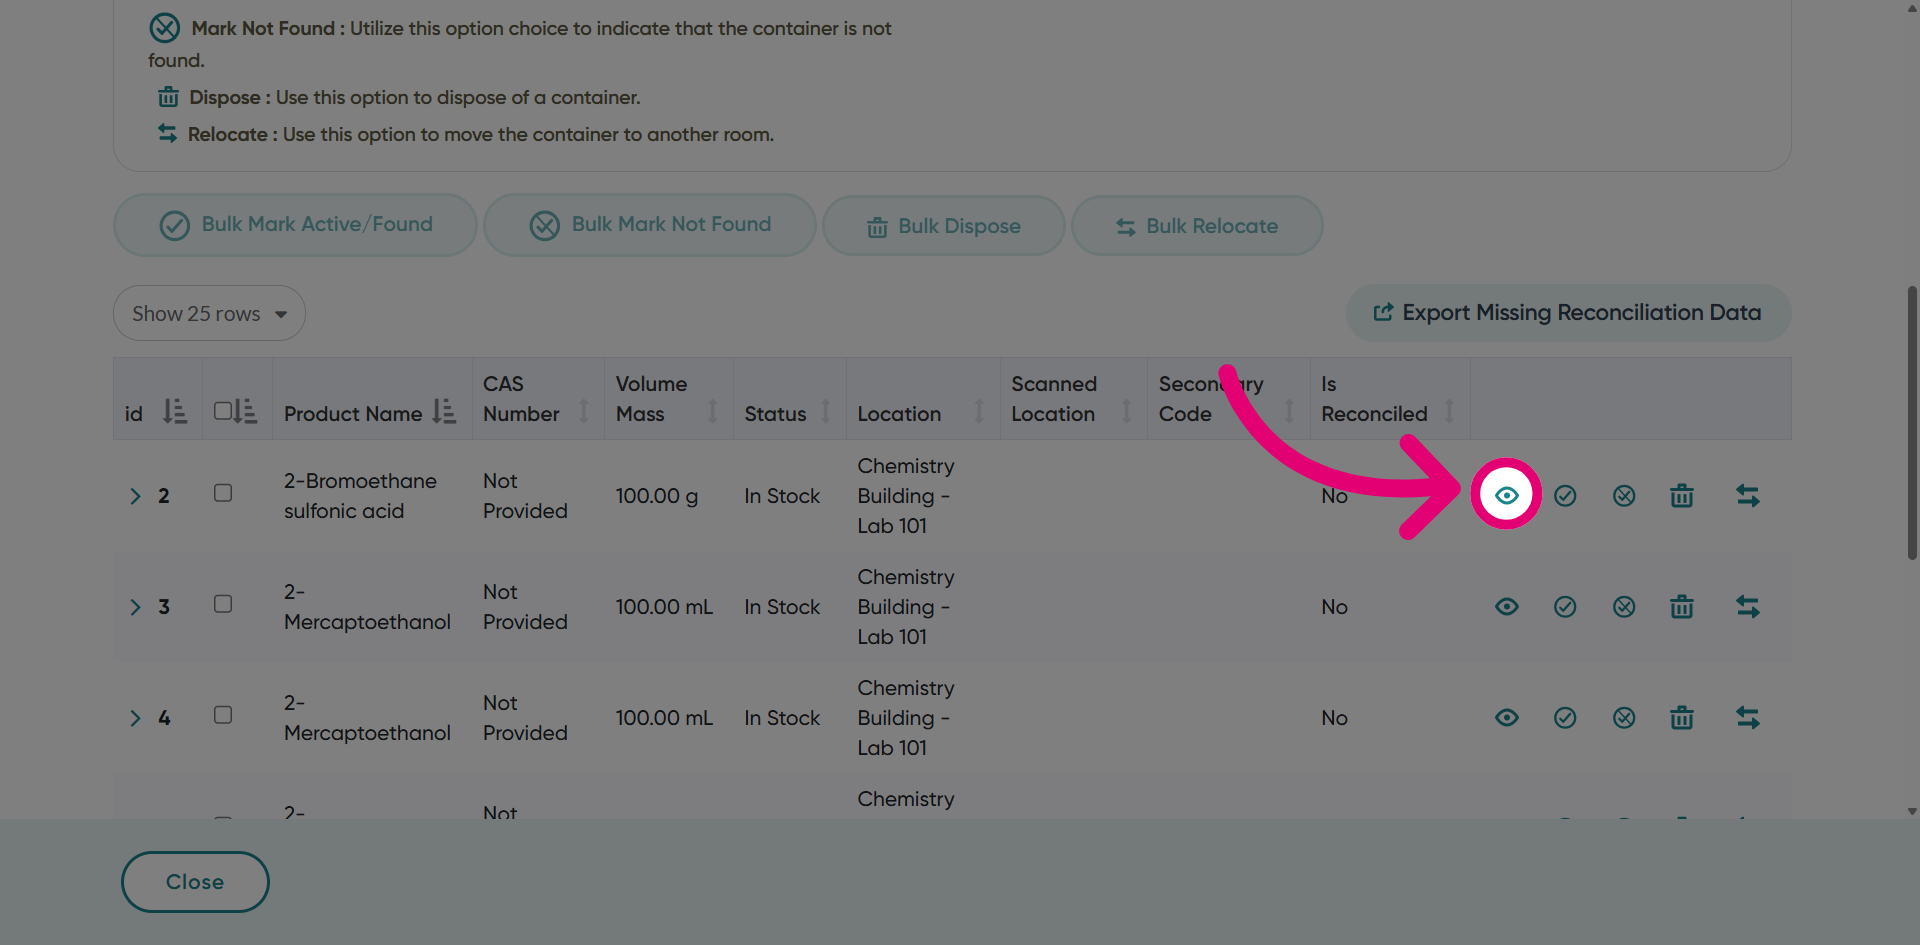The height and width of the screenshot is (945, 1920).
Task: Mark container id 4 as active/found
Action: click(x=1565, y=717)
